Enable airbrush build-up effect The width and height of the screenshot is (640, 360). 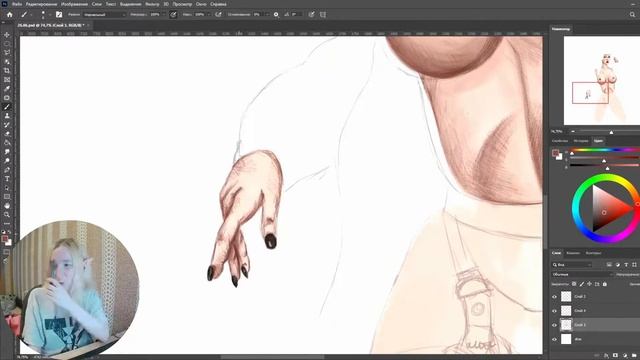(218, 14)
